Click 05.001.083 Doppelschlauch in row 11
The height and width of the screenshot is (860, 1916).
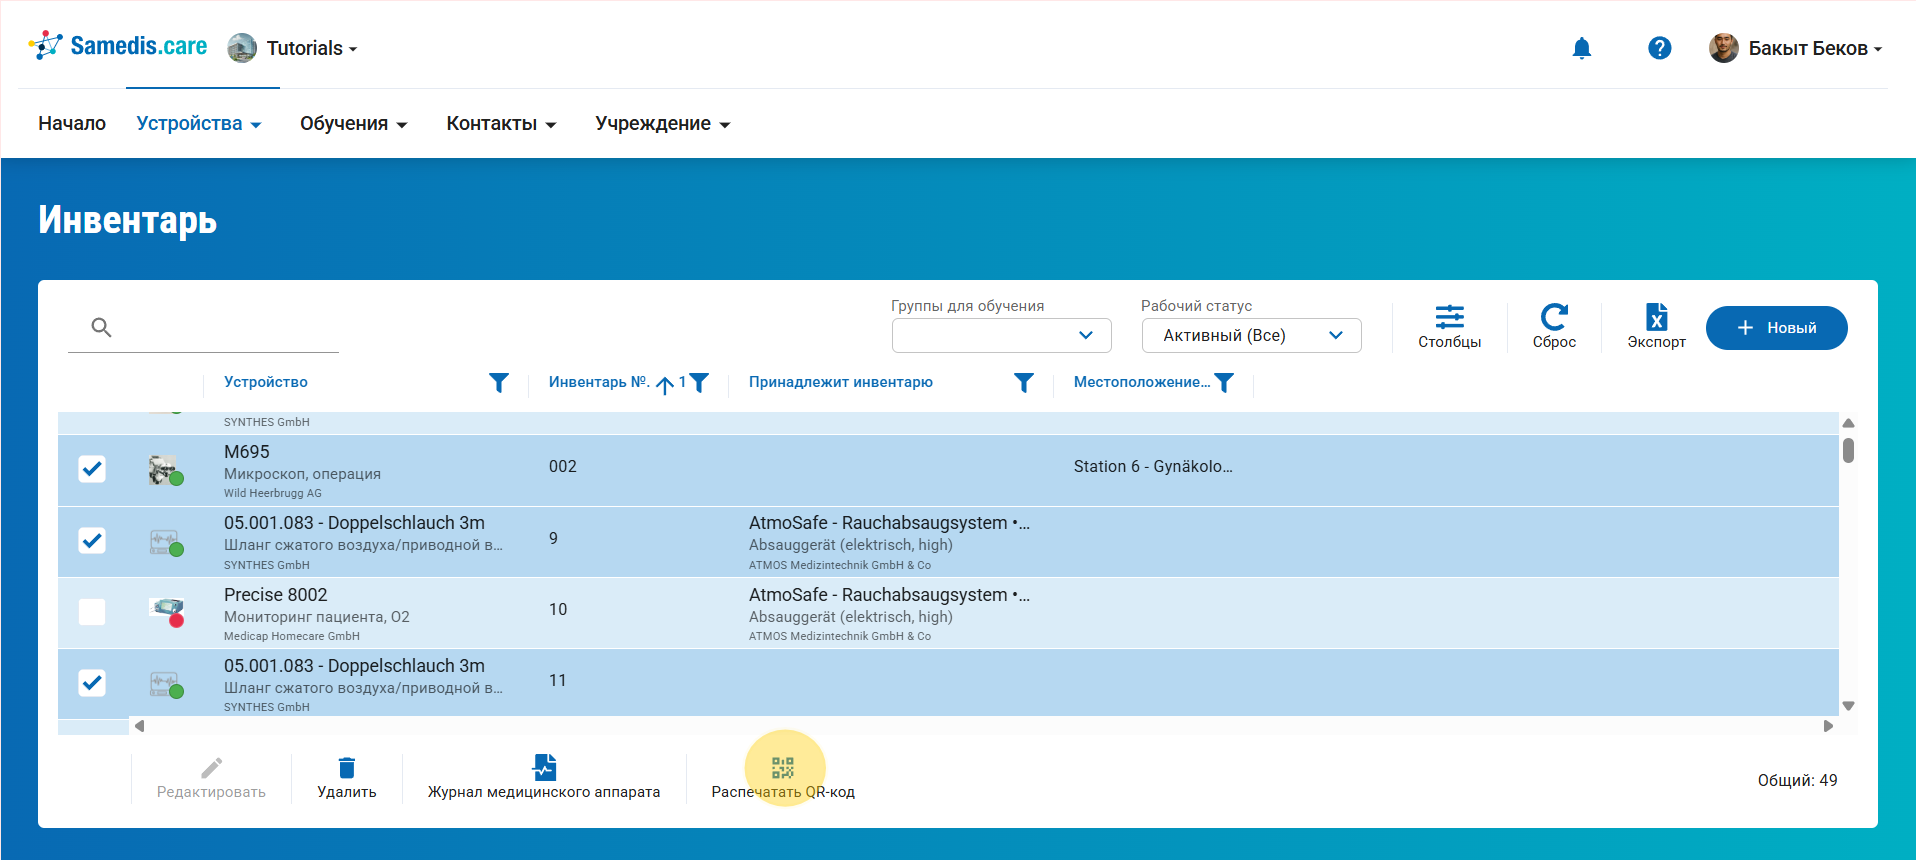pos(354,666)
